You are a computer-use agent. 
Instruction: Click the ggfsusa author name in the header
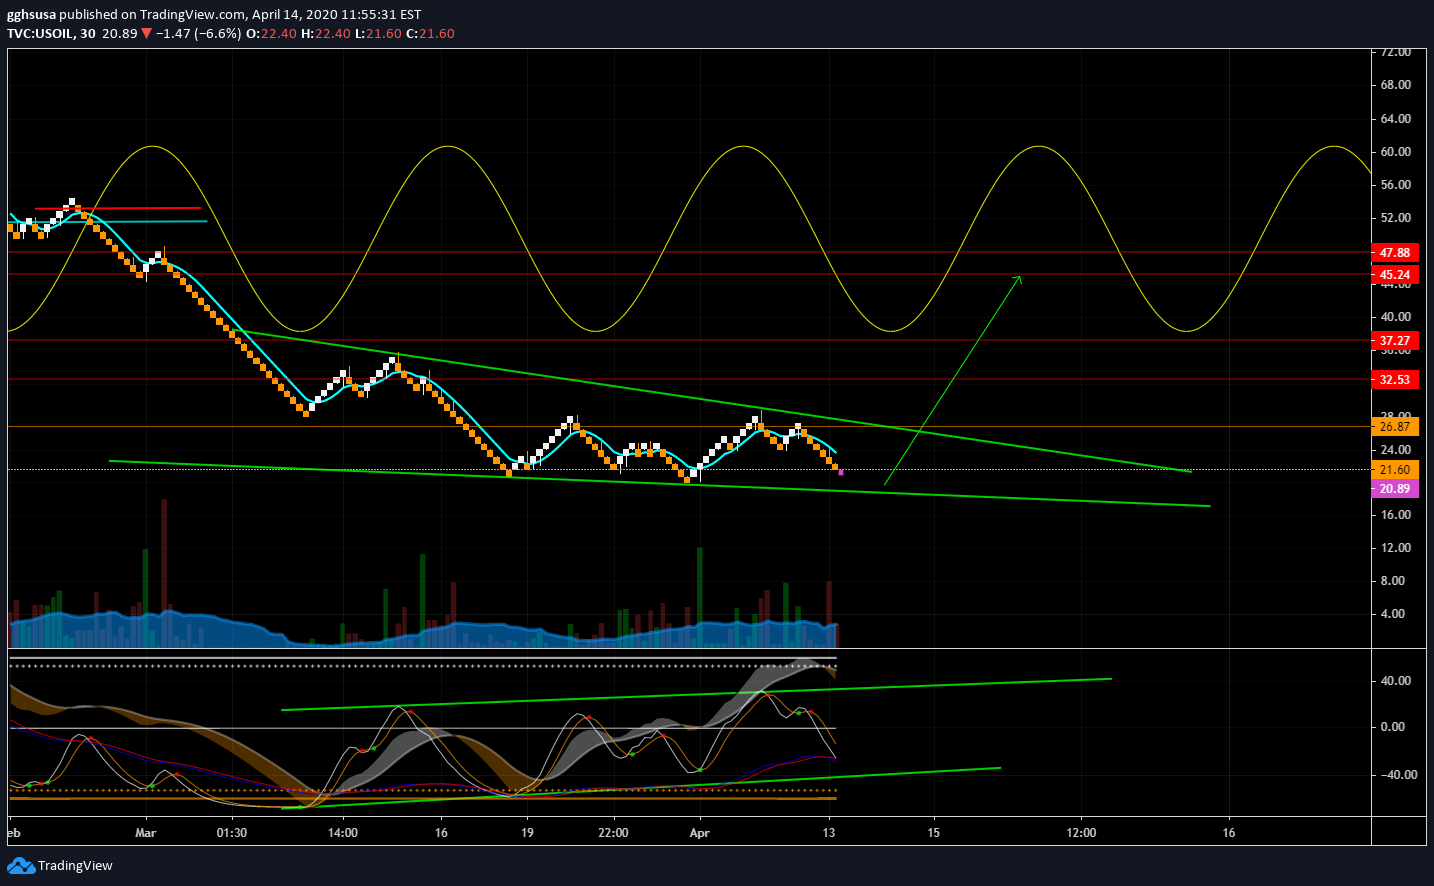click(31, 15)
